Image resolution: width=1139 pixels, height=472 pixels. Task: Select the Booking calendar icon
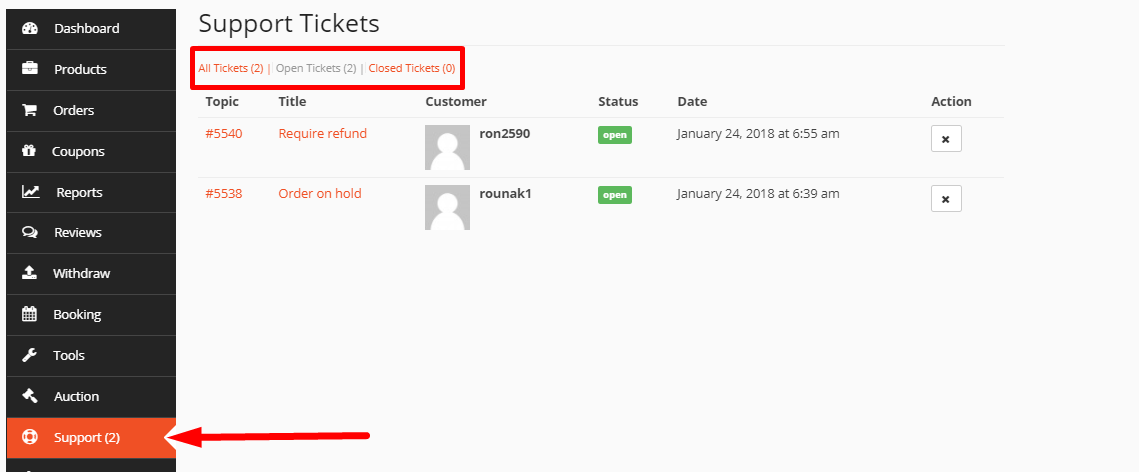pyautogui.click(x=29, y=314)
